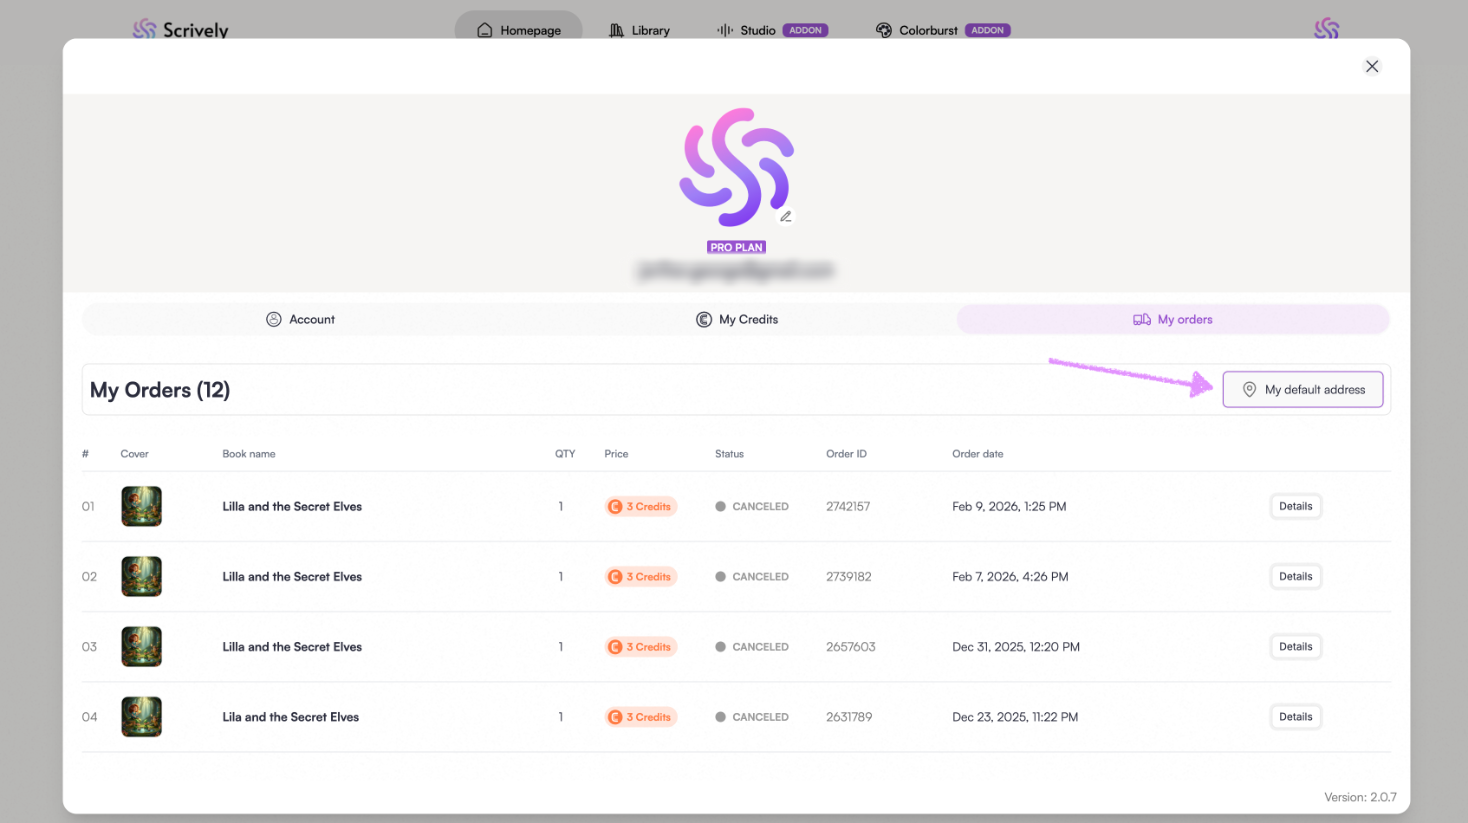Click book name Lila and the Secret Elves
Screen dimensions: 1468x823
[x=290, y=716]
